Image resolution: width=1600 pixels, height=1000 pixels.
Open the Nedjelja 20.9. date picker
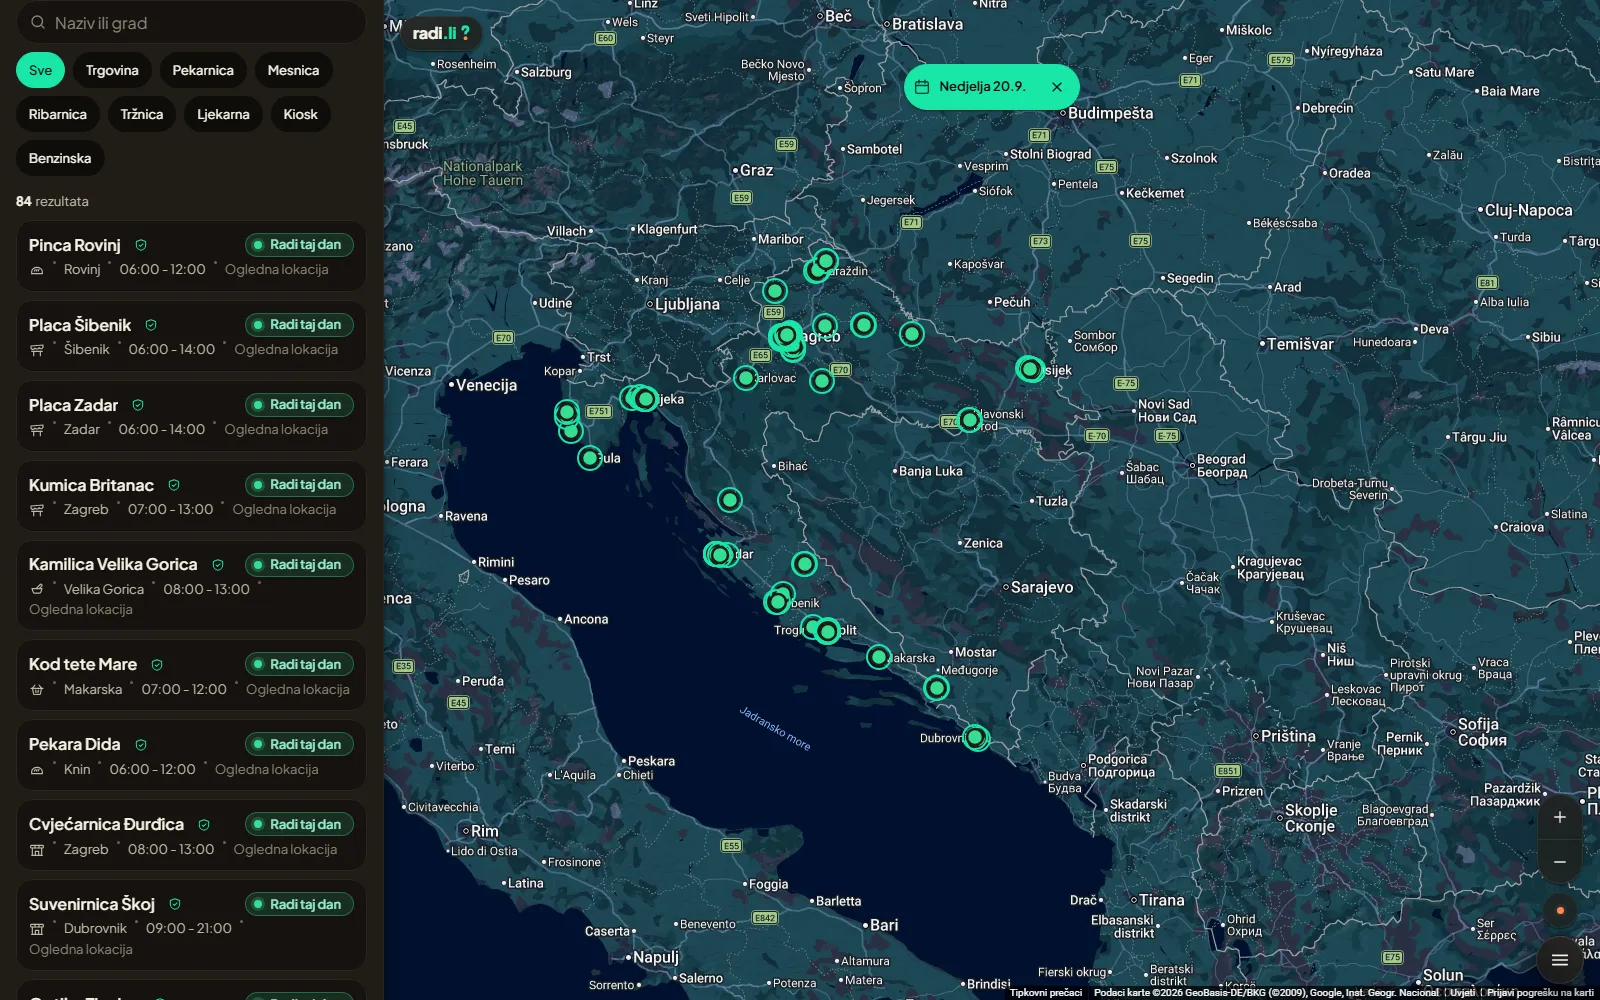[x=982, y=87]
